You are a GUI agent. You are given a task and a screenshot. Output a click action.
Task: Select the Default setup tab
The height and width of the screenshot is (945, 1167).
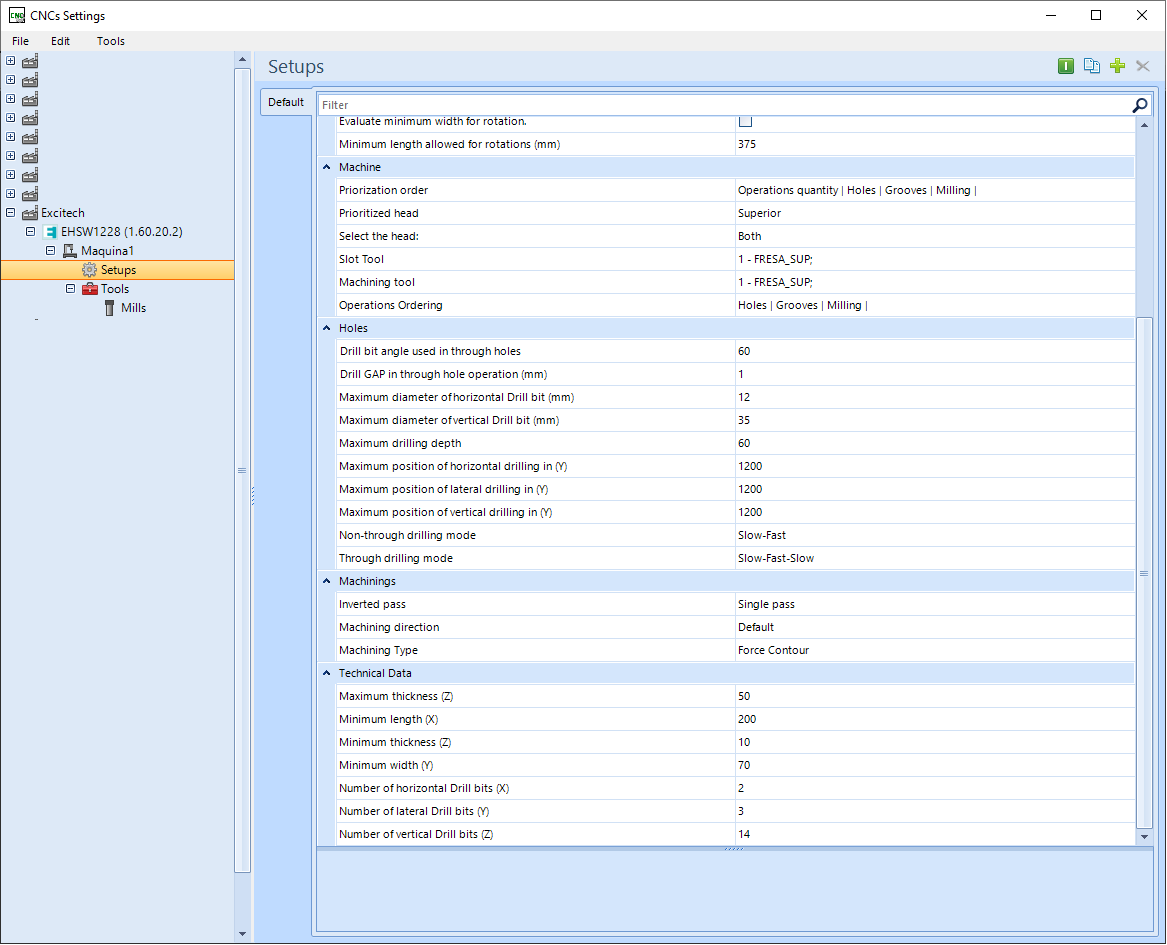(x=286, y=102)
